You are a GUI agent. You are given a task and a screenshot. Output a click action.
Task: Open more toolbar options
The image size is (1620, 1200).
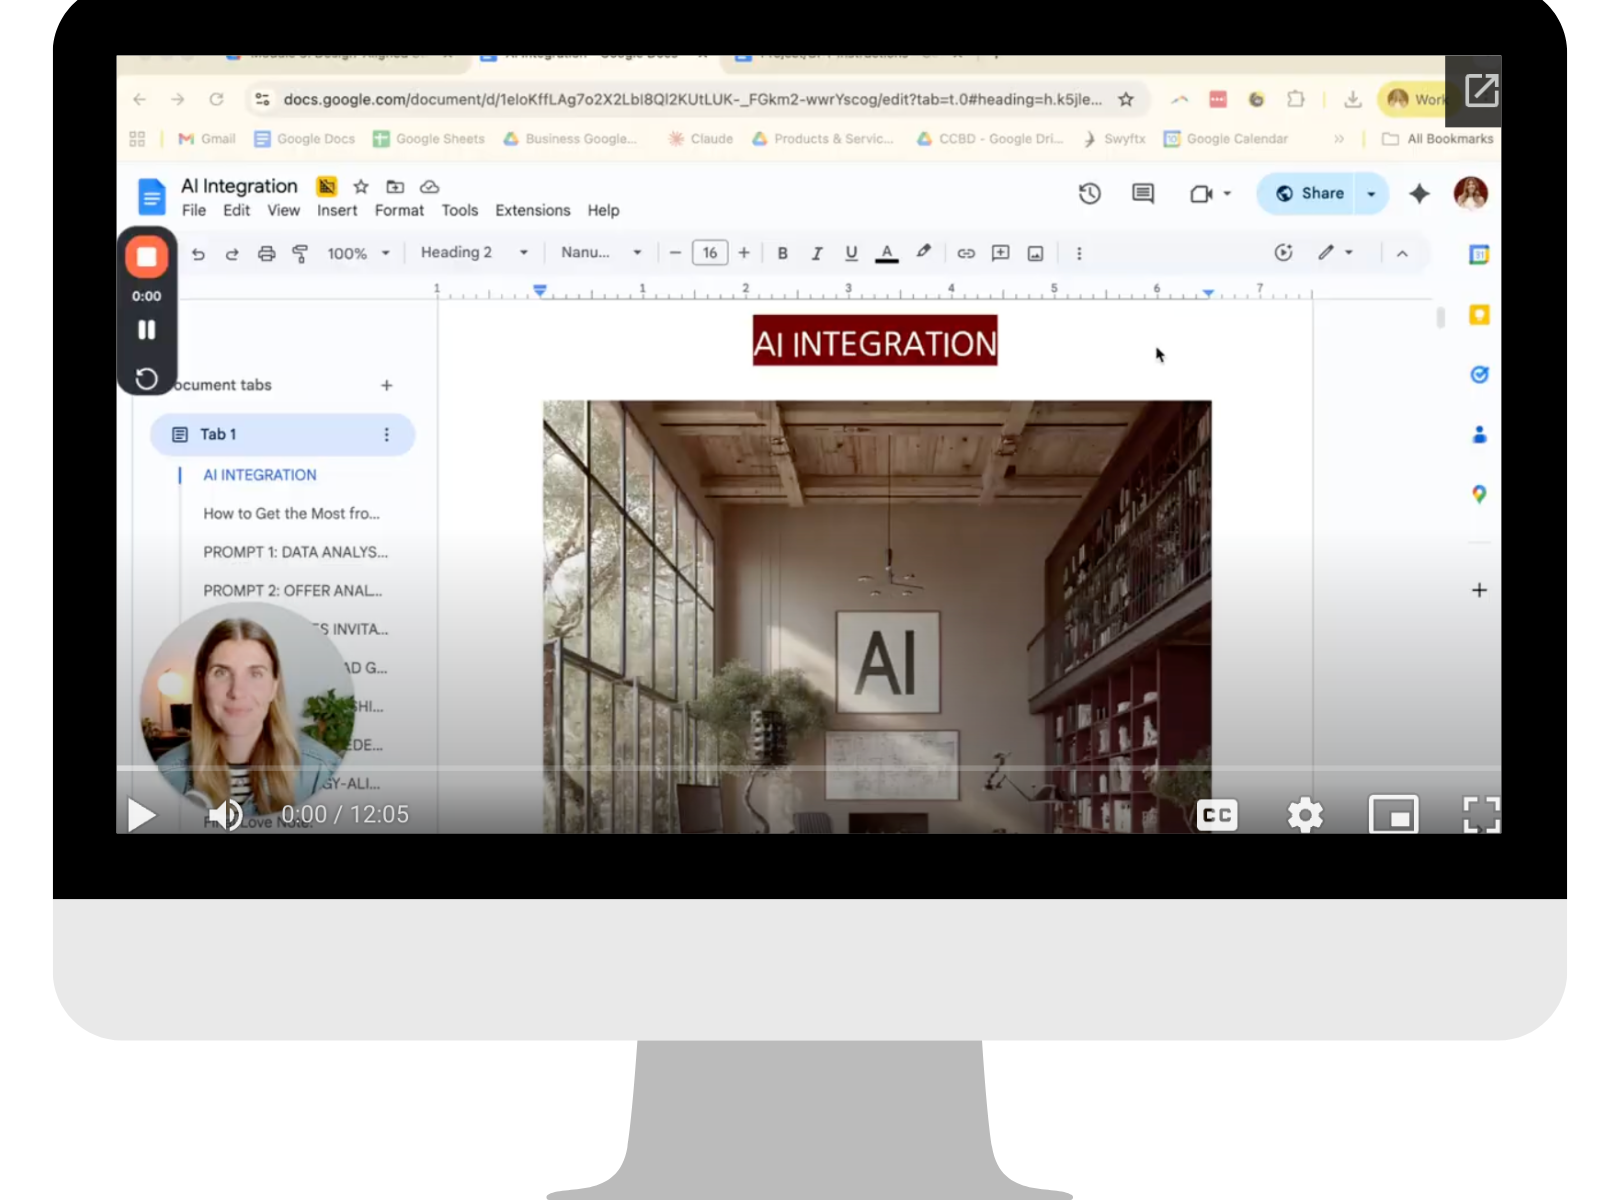(1079, 253)
